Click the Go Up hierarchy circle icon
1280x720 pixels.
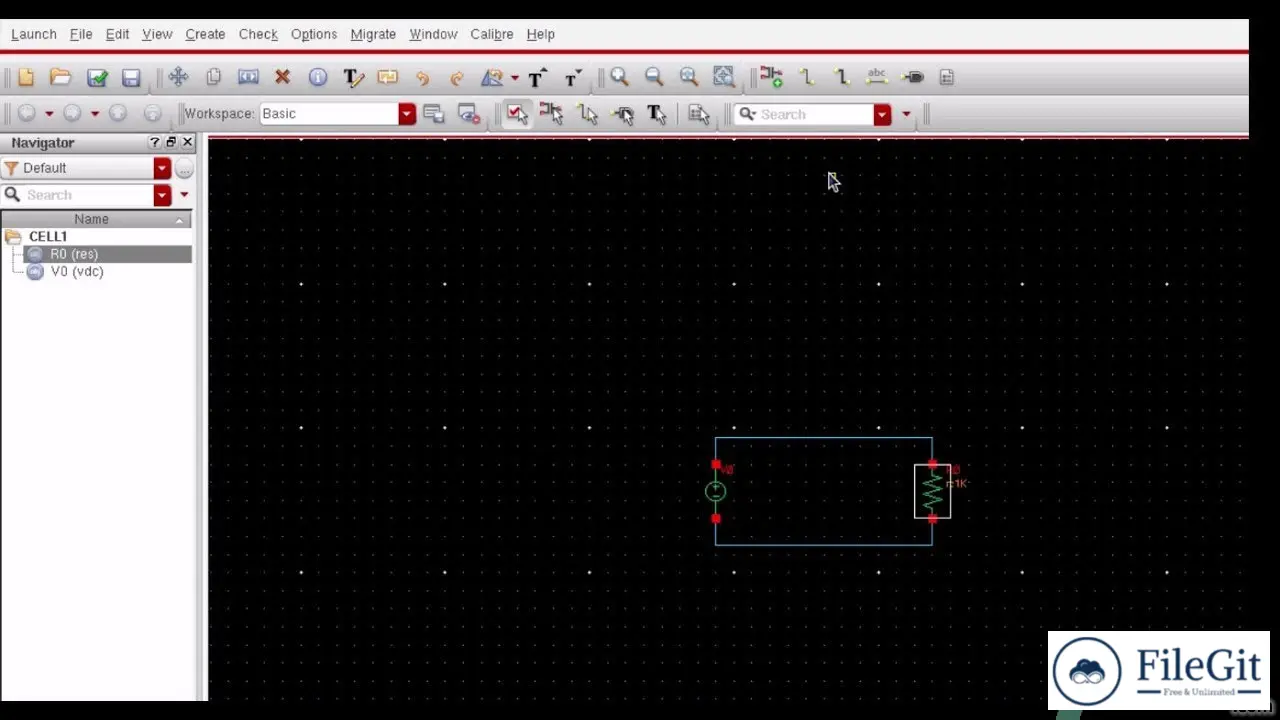[118, 114]
